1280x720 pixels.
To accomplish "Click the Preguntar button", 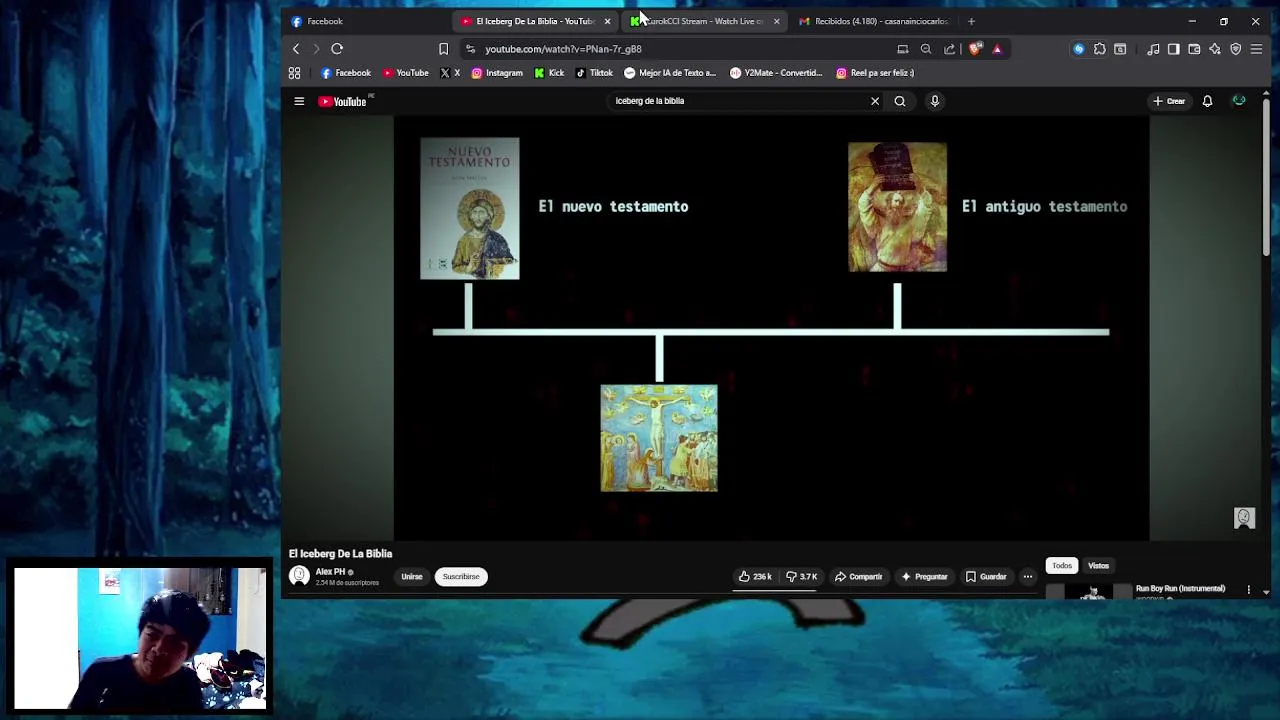I will (924, 577).
